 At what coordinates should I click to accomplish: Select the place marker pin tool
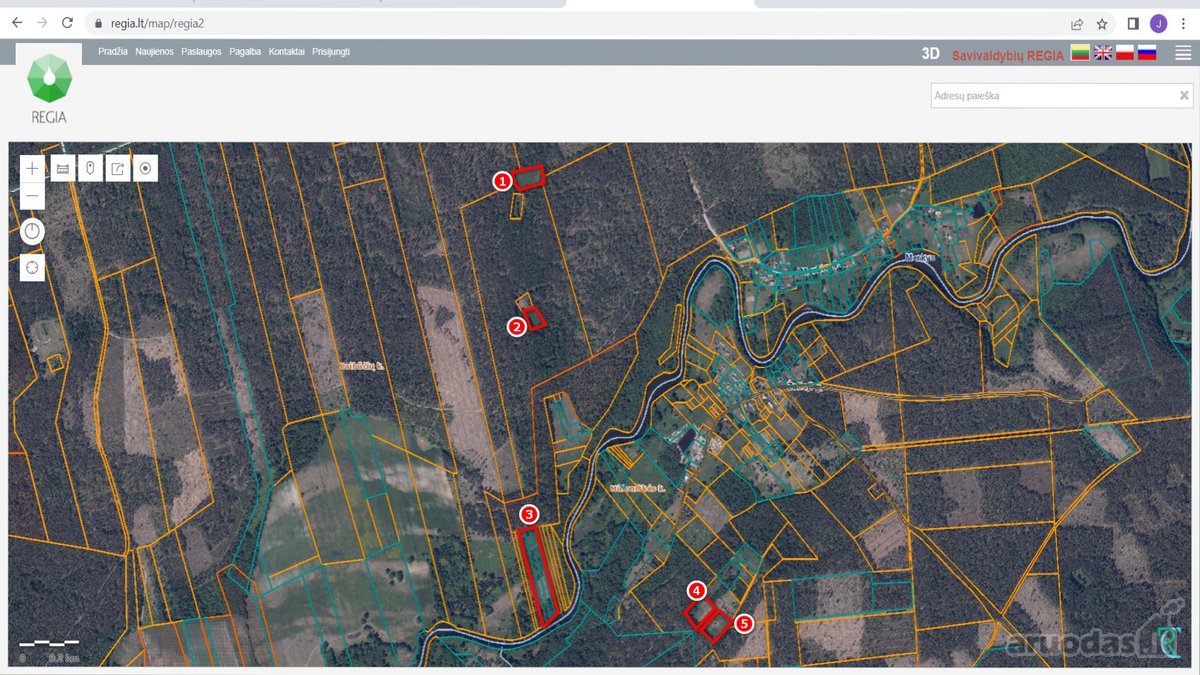click(x=91, y=169)
